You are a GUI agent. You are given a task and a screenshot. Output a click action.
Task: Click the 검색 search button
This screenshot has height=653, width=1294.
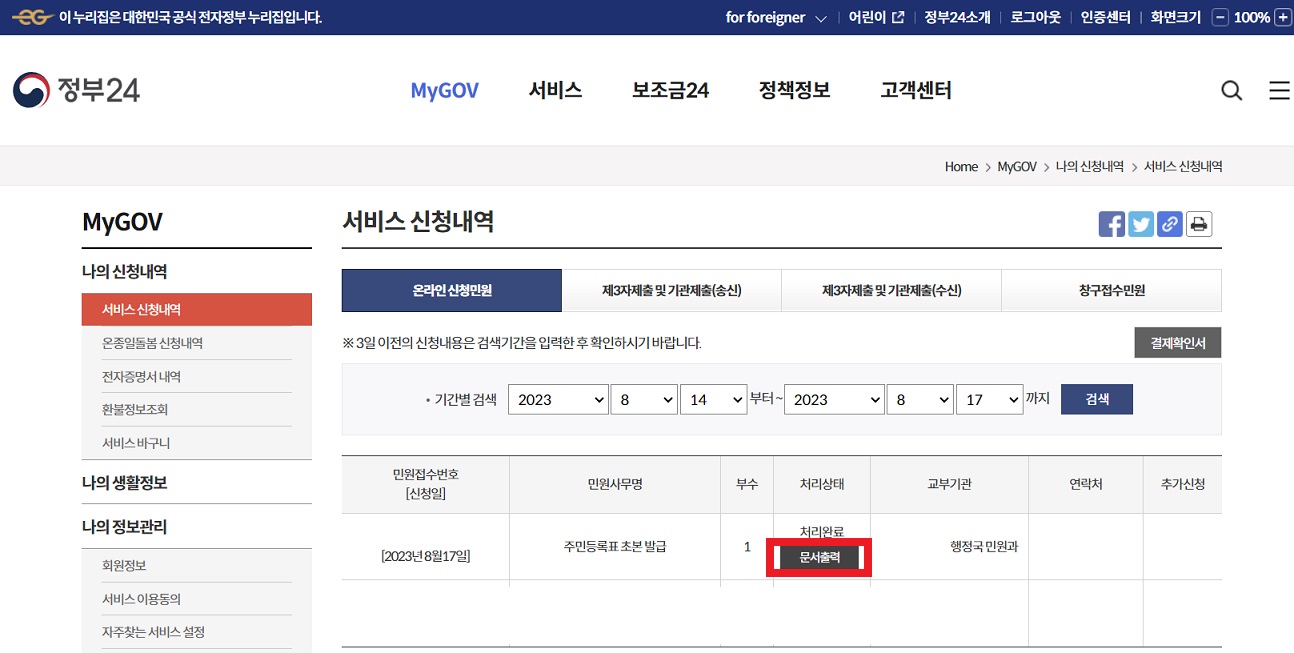1096,399
